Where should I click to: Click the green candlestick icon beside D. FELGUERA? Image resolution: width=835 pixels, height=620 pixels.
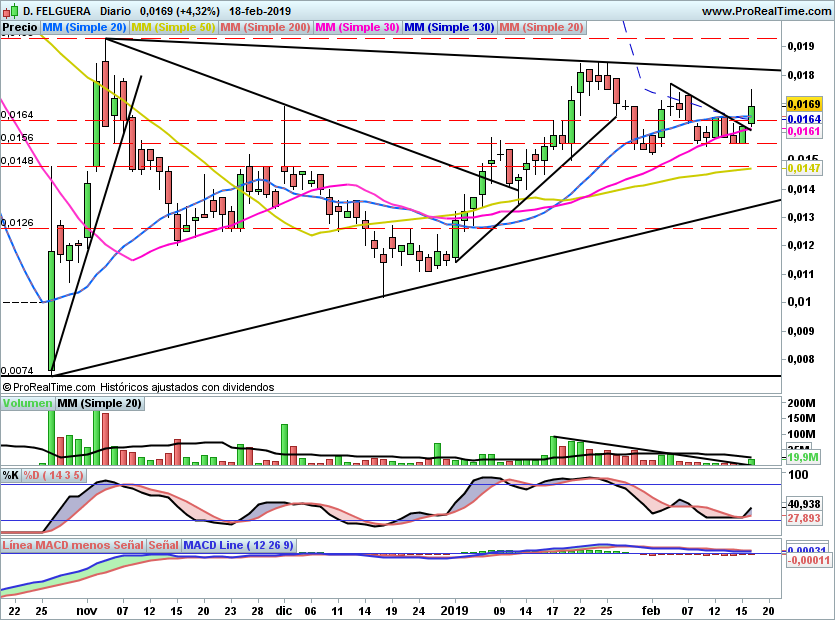click(x=10, y=10)
